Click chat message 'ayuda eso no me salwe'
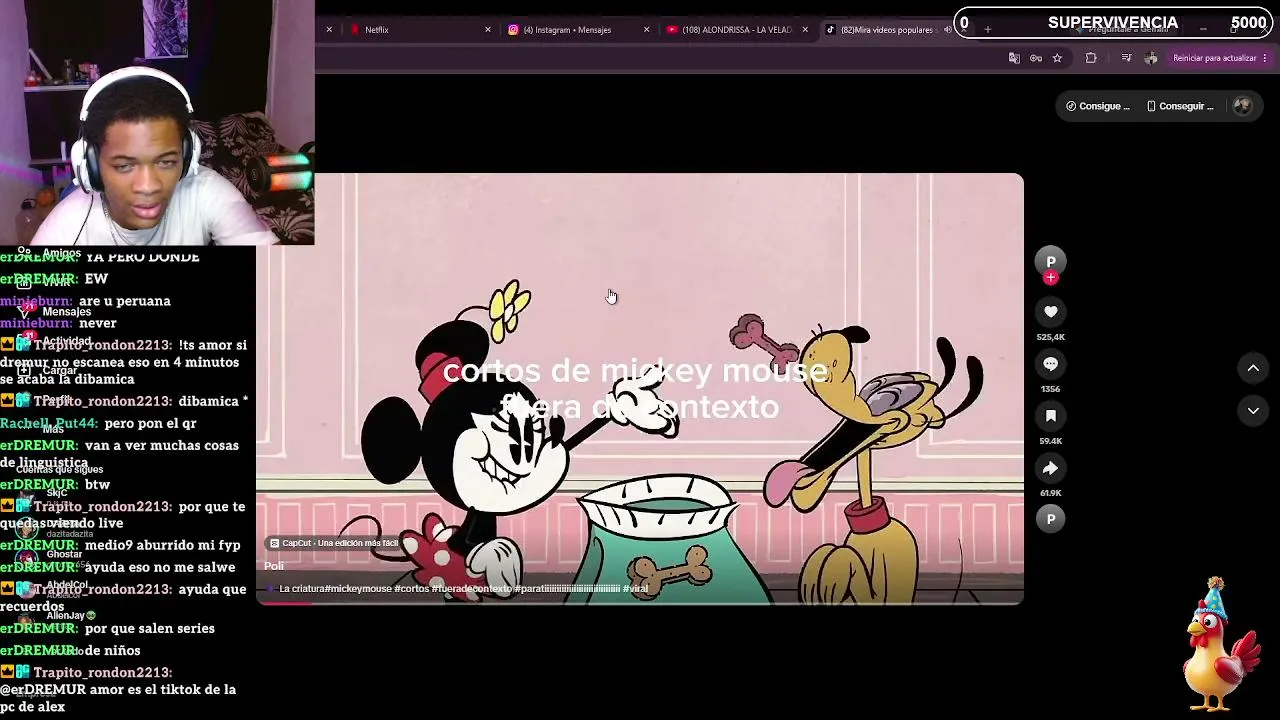 coord(160,567)
